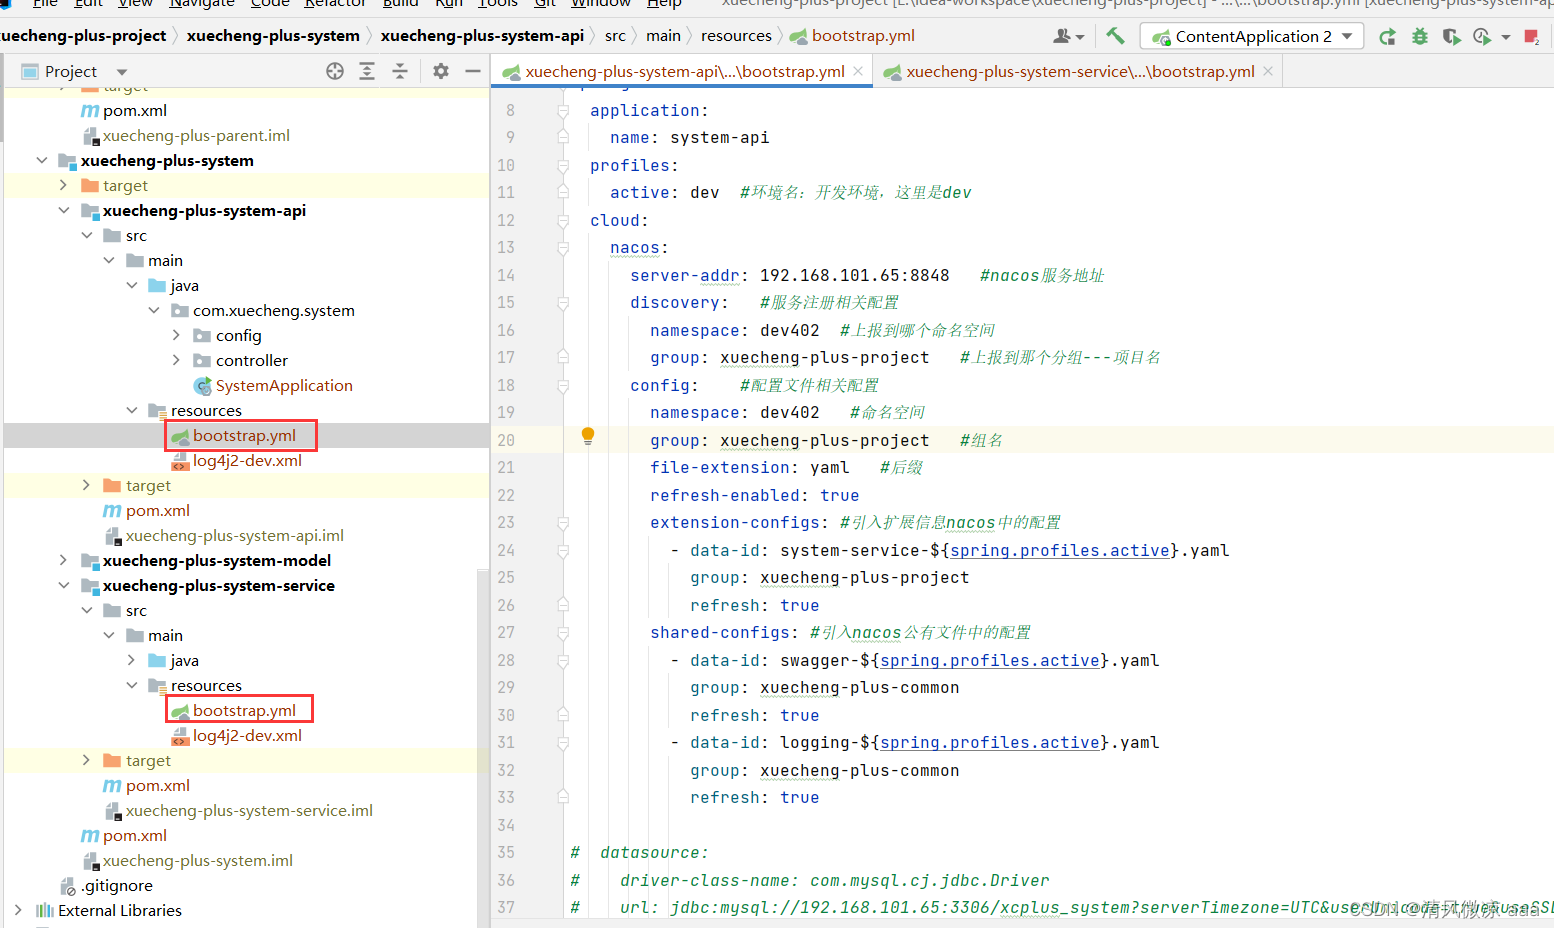1554x928 pixels.
Task: Stop the running application using red square
Action: click(x=1531, y=37)
